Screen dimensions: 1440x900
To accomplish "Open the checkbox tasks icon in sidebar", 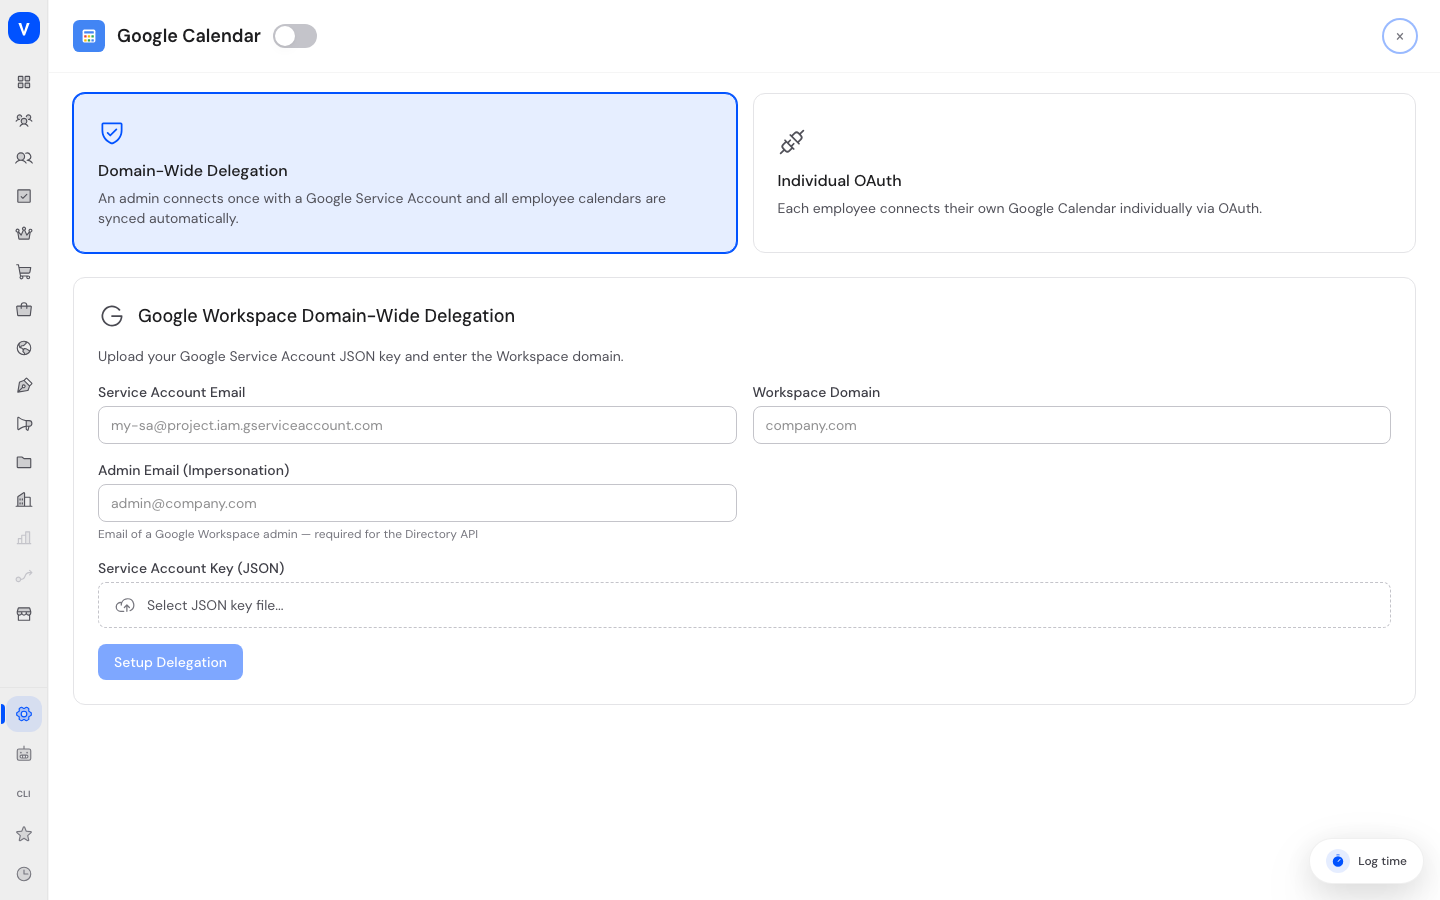I will 24,196.
